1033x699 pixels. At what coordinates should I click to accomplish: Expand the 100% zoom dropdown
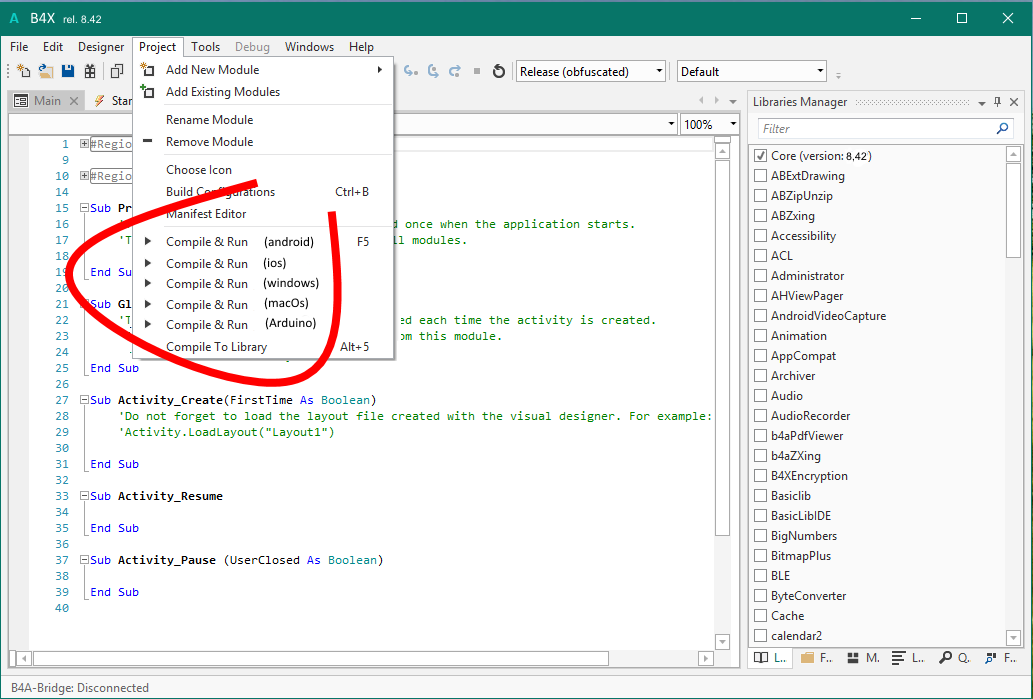(733, 124)
